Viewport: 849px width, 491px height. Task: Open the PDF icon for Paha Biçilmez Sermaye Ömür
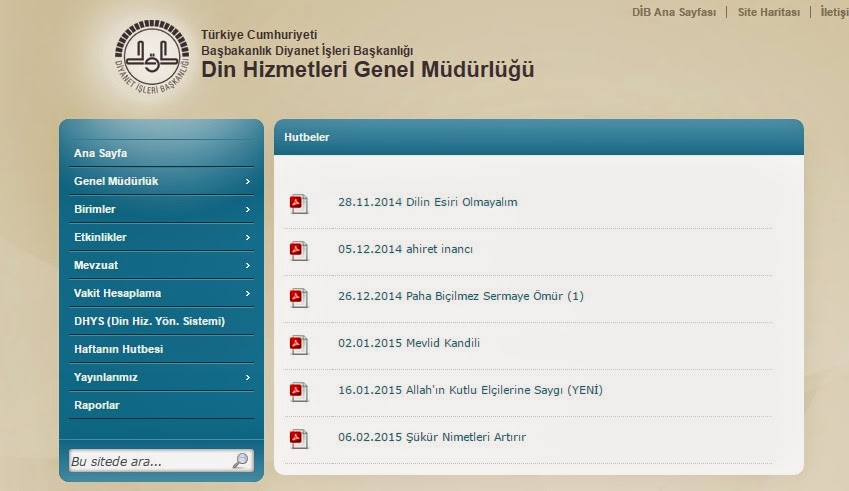tap(298, 298)
